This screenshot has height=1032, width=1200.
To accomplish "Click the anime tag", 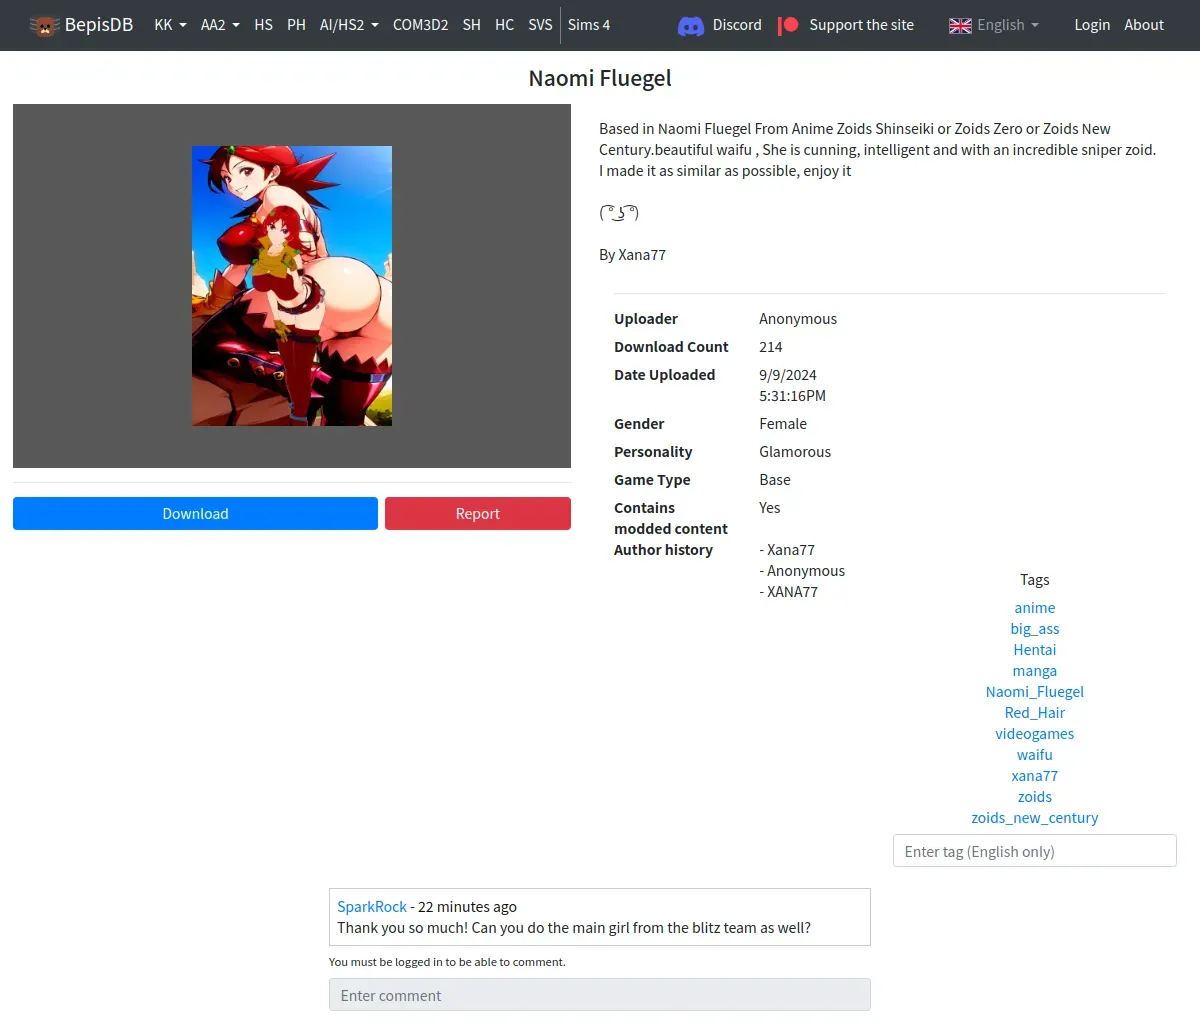I will (1034, 608).
